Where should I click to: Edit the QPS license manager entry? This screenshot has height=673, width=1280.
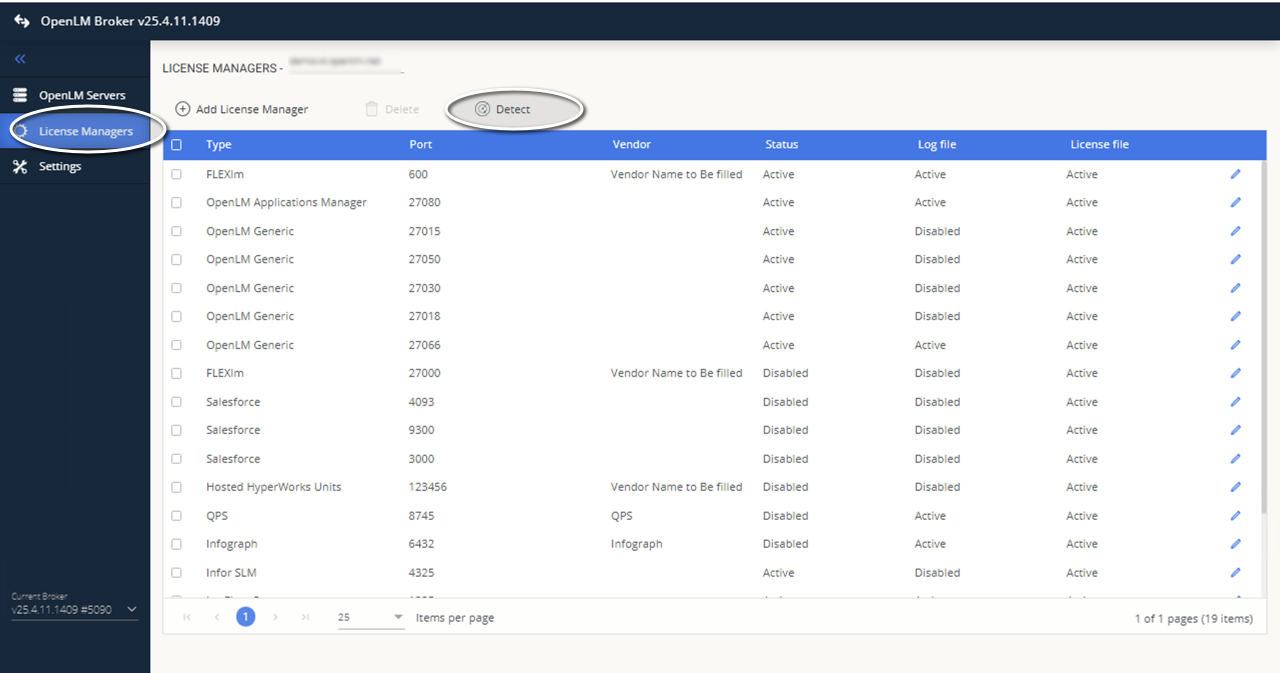1234,515
